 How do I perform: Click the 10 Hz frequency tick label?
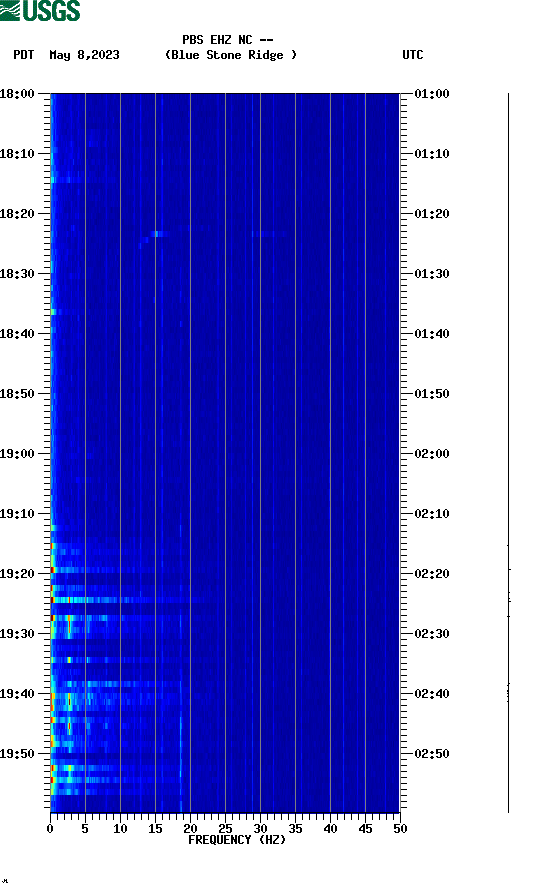coord(120,829)
